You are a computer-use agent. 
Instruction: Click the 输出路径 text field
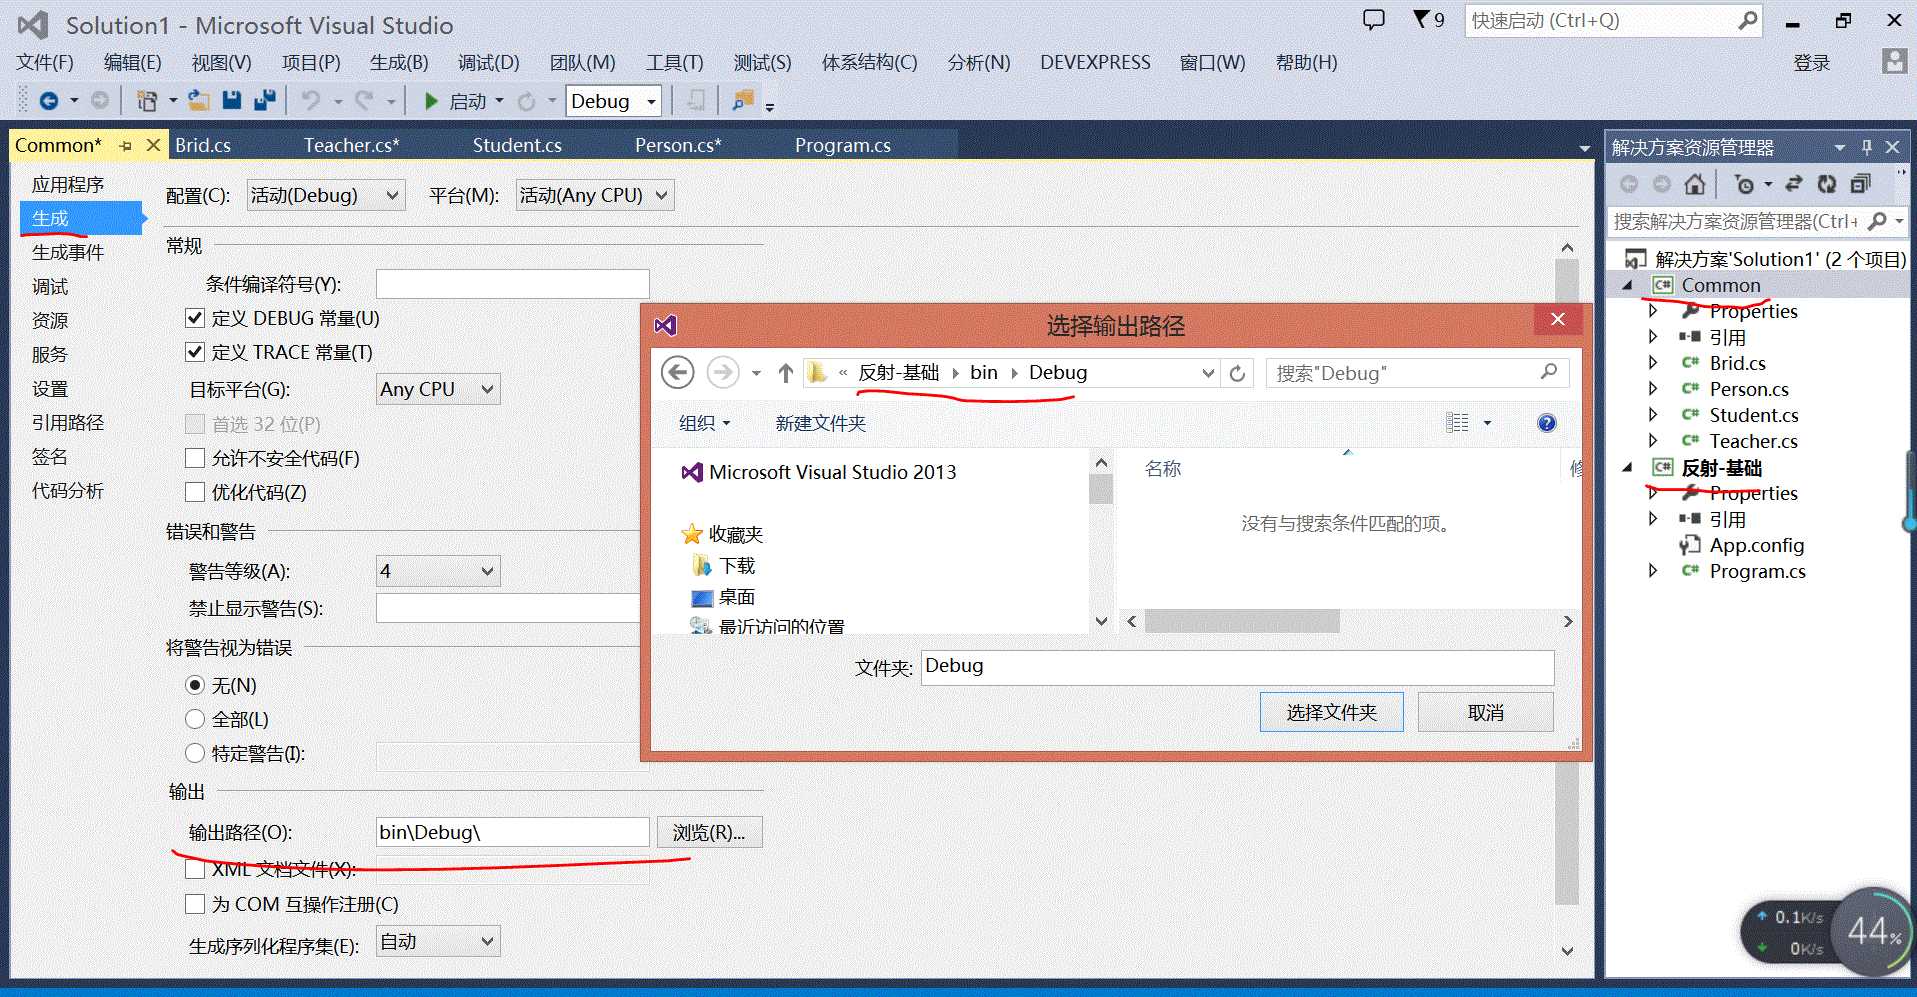tap(513, 832)
